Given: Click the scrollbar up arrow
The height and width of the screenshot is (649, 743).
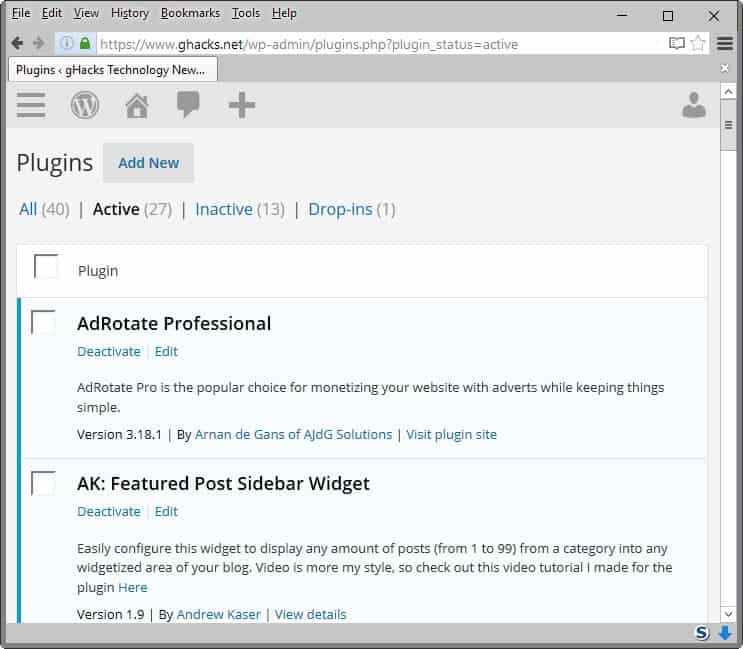Looking at the screenshot, I should click(x=728, y=91).
